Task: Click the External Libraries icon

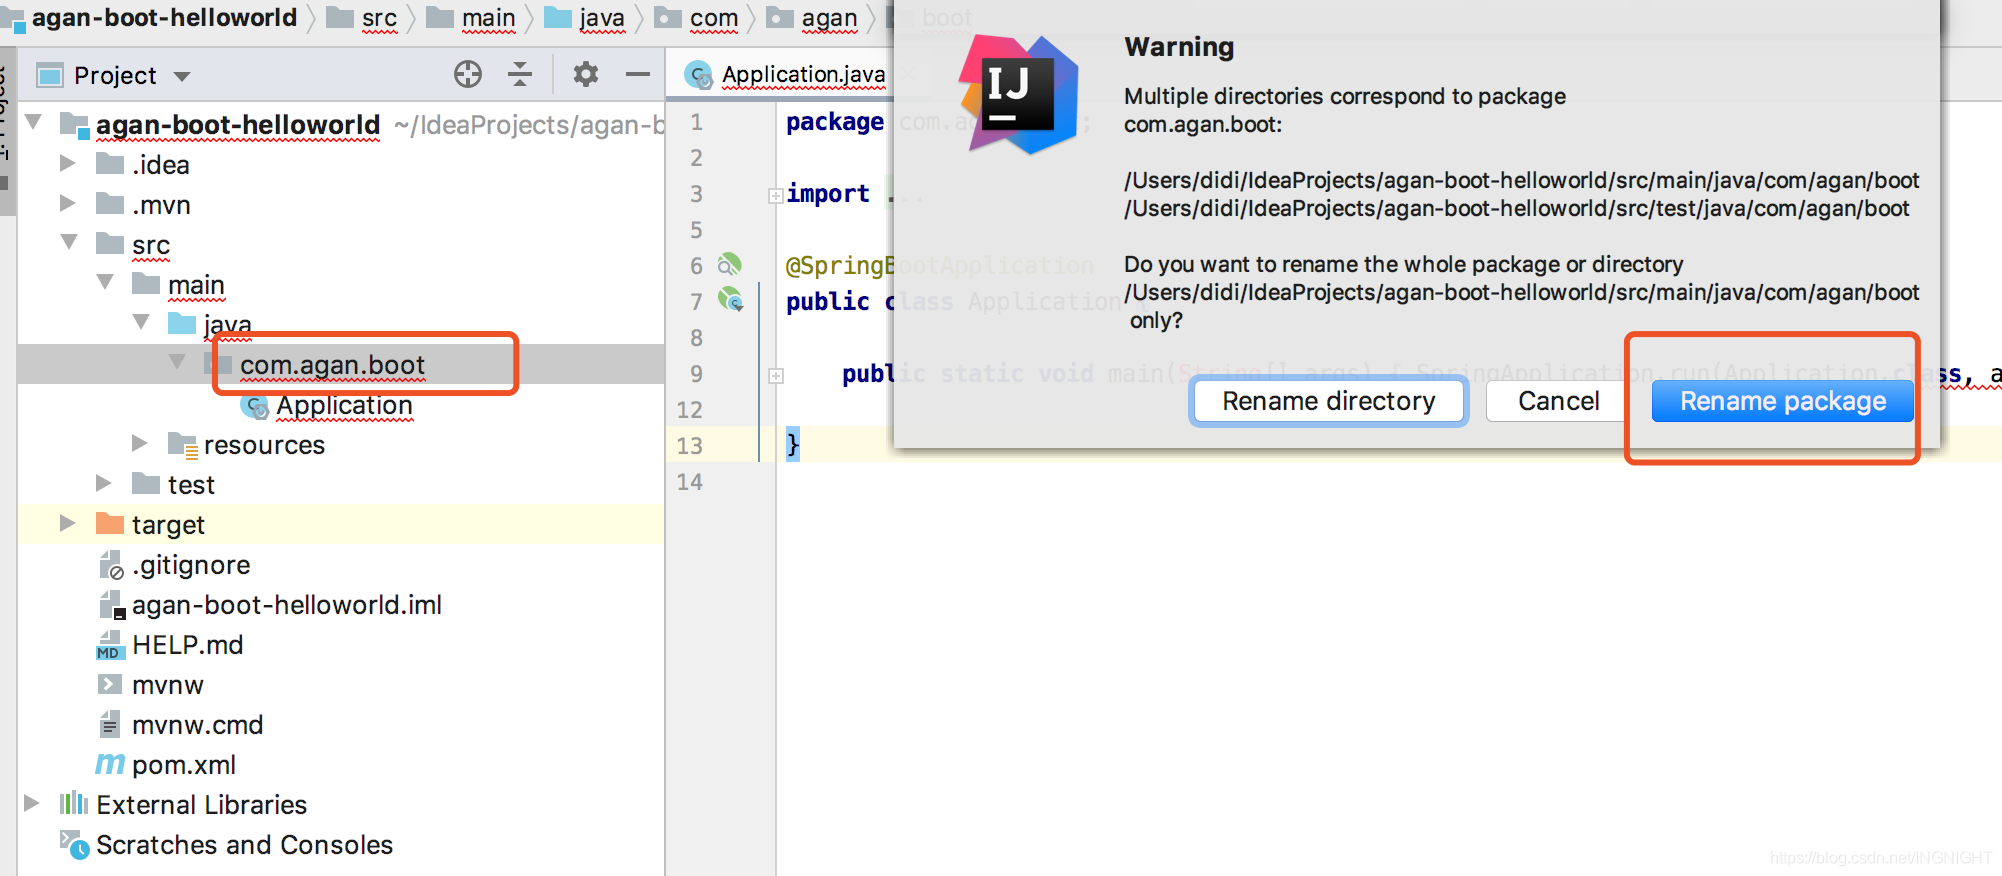Action: pos(74,803)
